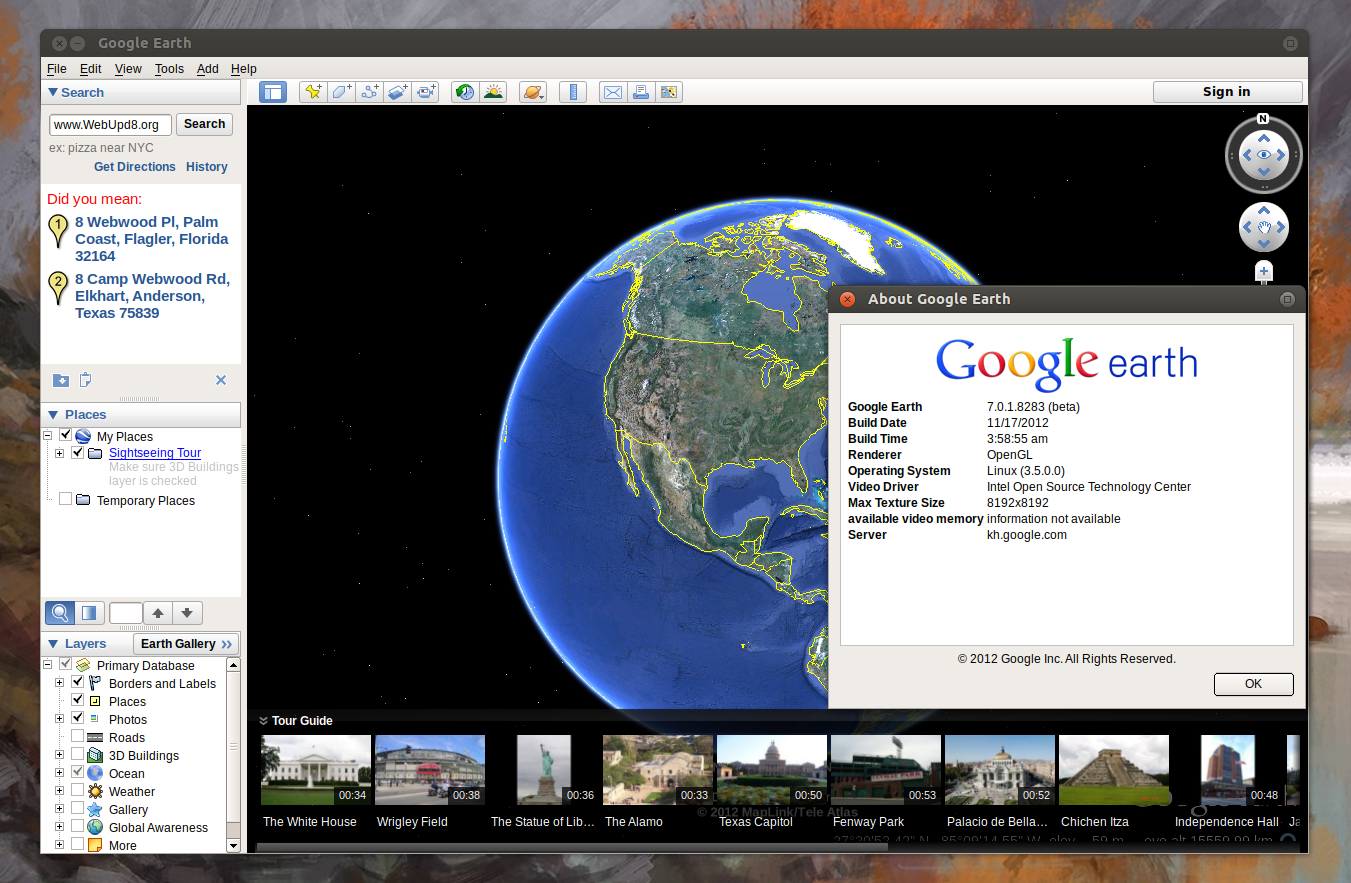1351x883 pixels.
Task: Enable the Roads layer checkbox
Action: [x=78, y=736]
